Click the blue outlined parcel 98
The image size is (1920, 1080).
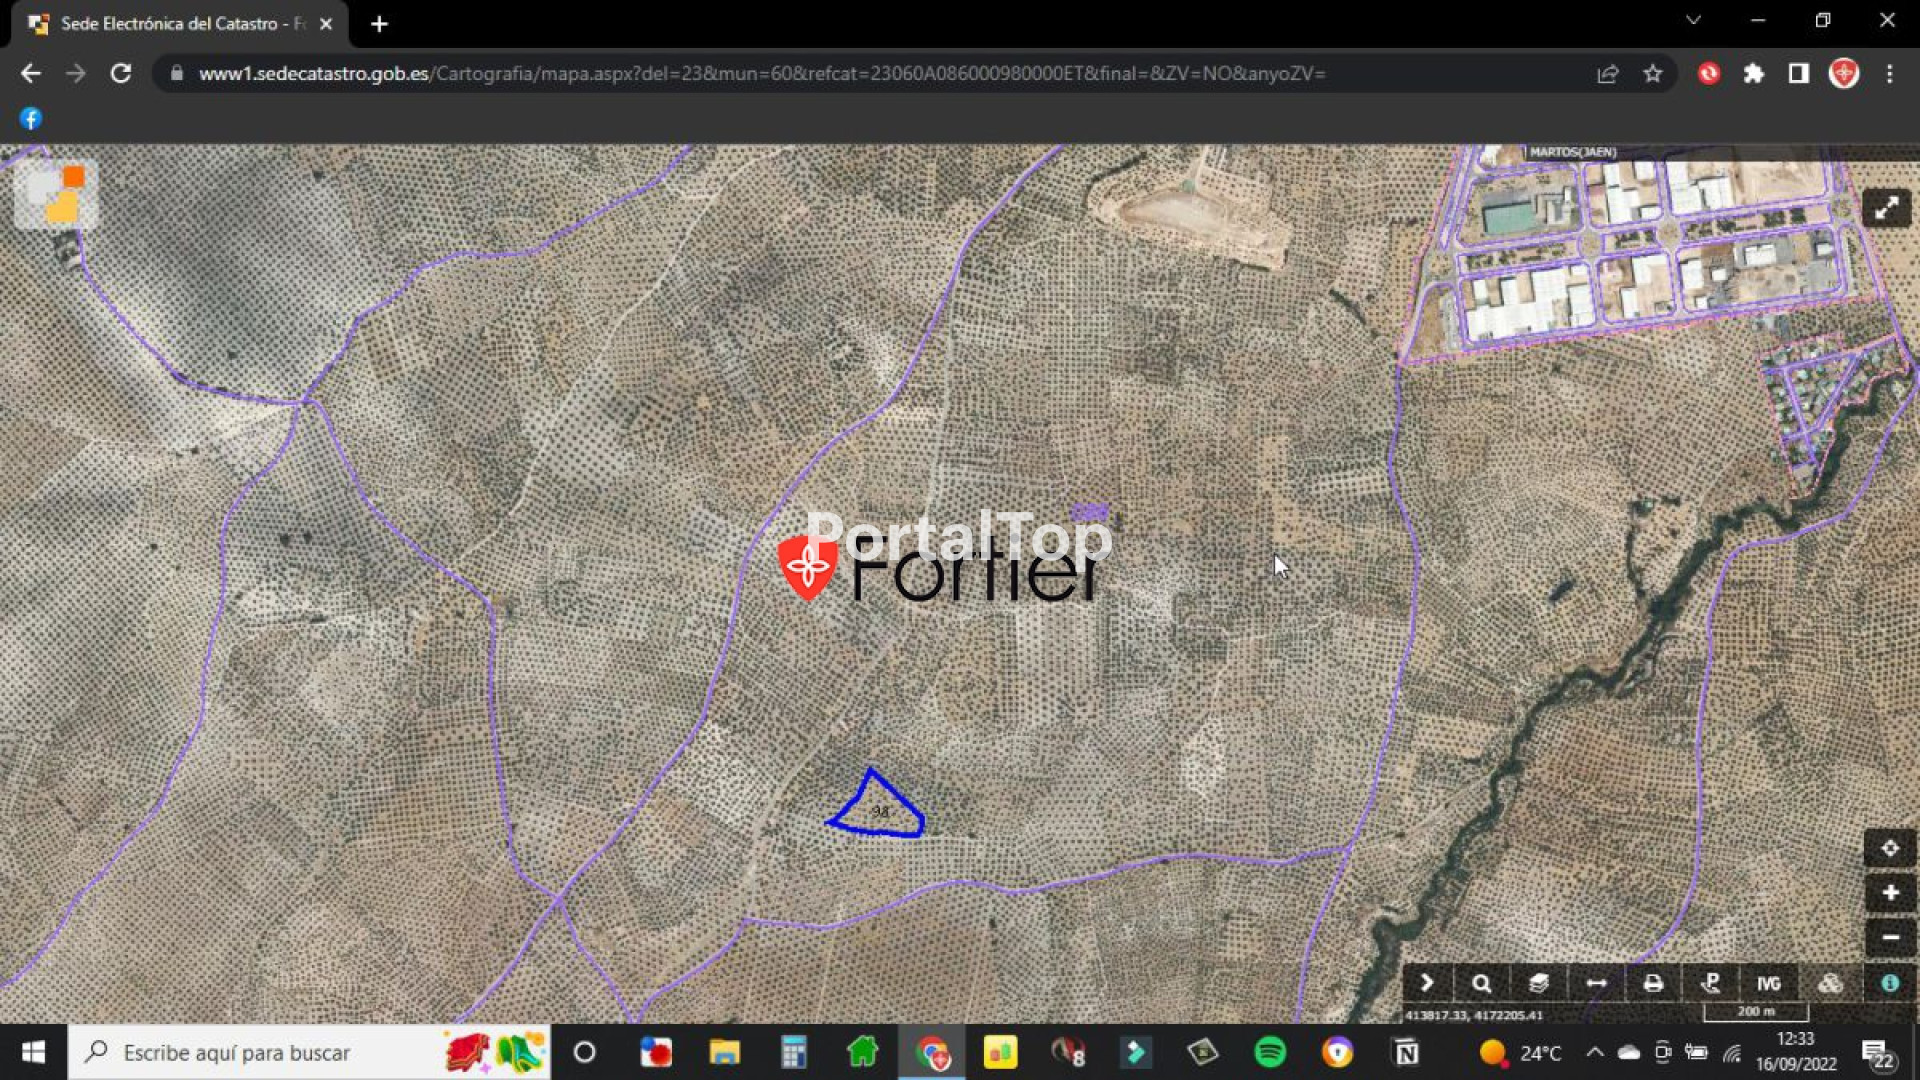pos(879,811)
